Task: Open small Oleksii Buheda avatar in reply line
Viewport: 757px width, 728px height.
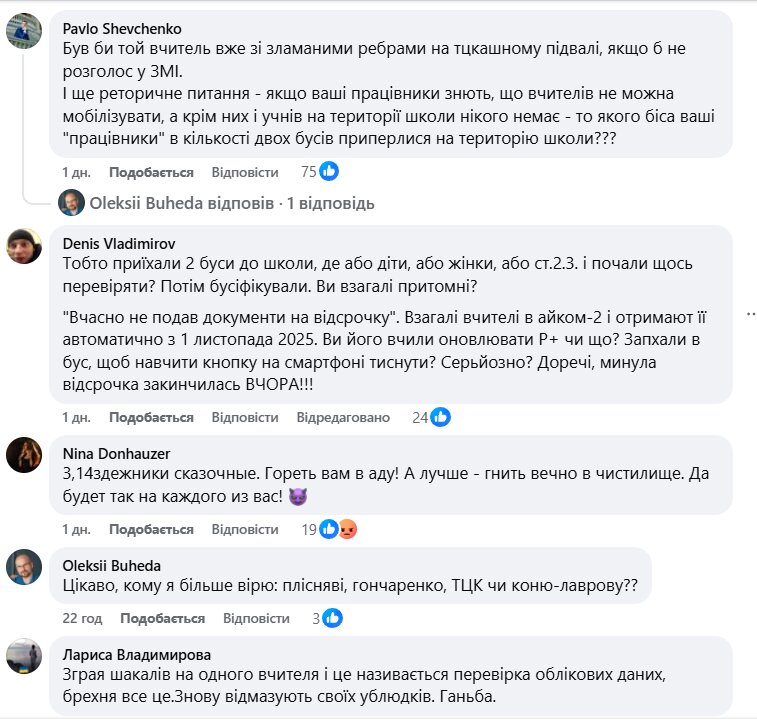Action: (71, 203)
